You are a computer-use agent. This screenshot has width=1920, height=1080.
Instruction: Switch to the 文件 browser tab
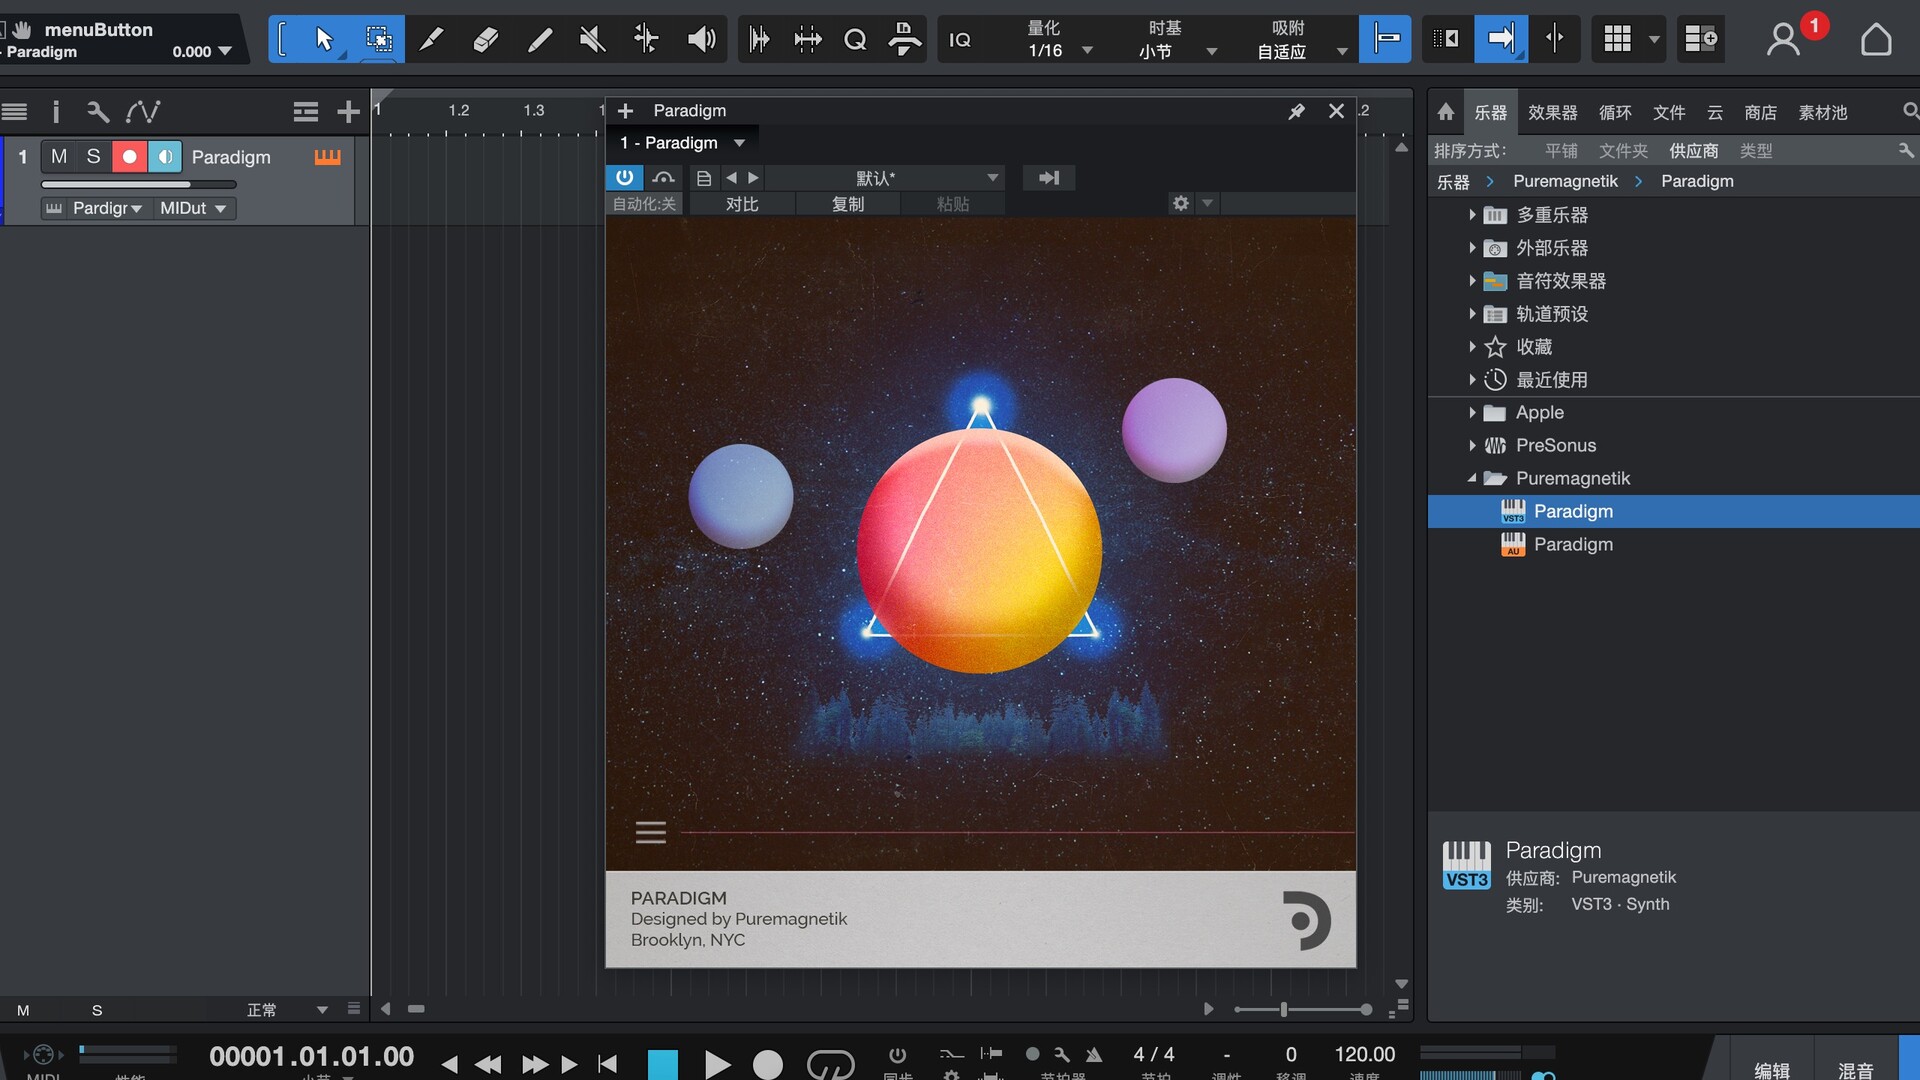[1669, 112]
